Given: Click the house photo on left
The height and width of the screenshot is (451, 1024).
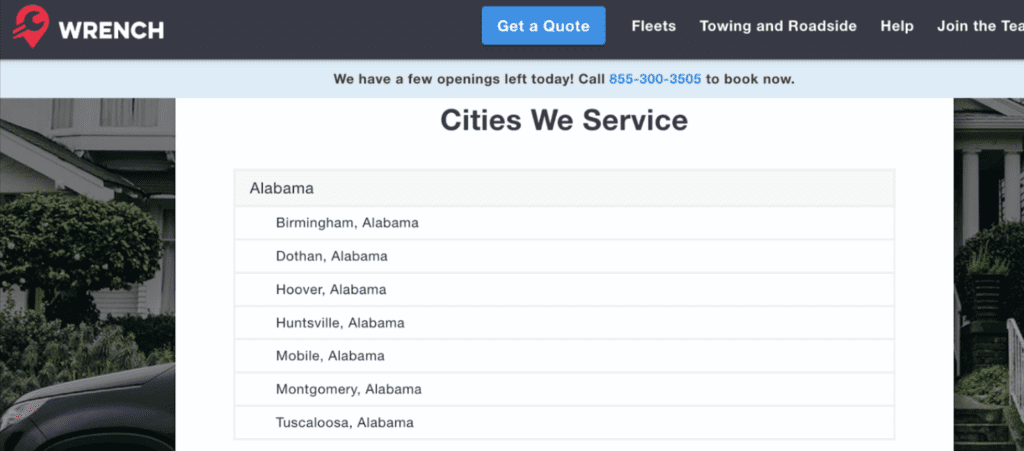Looking at the screenshot, I should 88,274.
